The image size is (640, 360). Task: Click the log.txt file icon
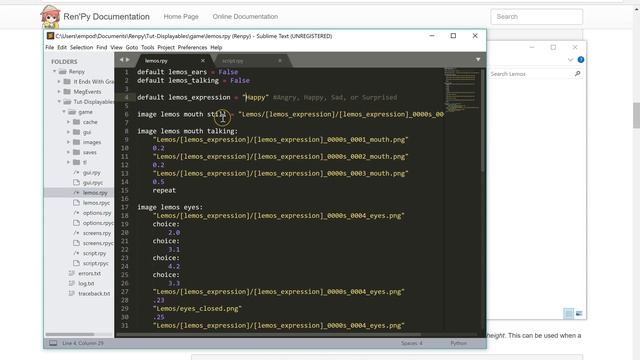point(71,283)
